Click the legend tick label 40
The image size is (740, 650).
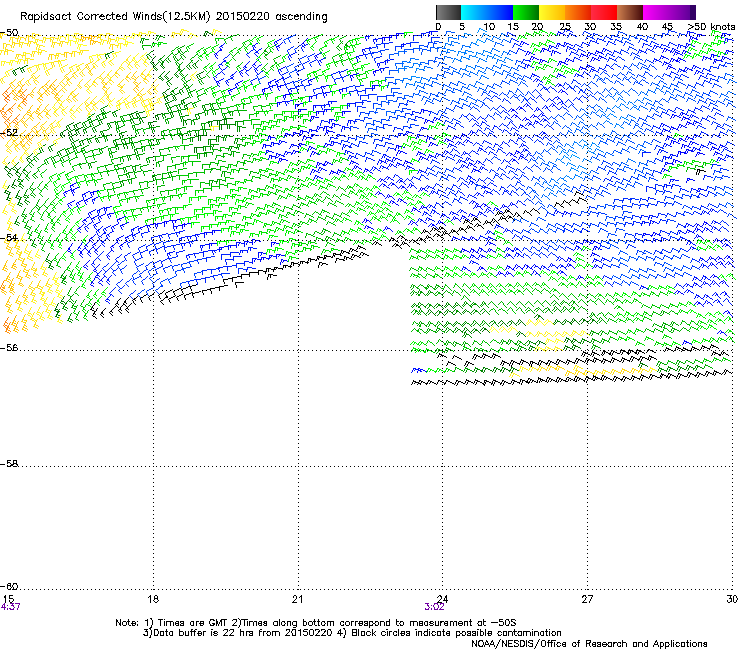[642, 27]
